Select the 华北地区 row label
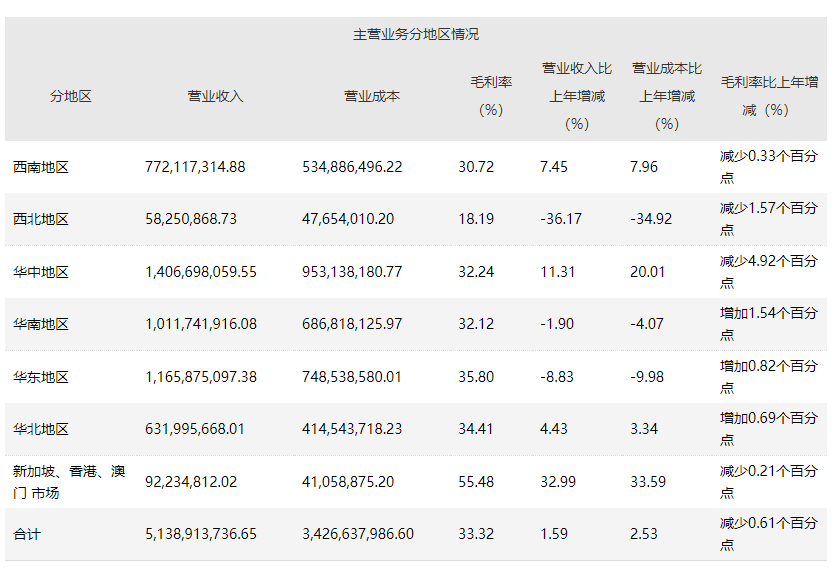833x570 pixels. coord(41,429)
